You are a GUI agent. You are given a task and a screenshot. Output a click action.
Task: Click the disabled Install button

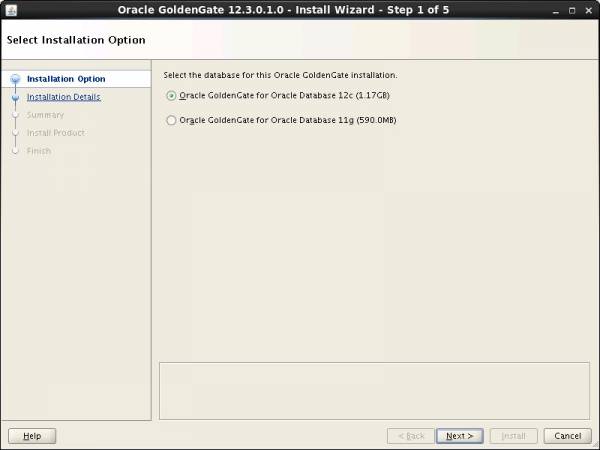(513, 436)
